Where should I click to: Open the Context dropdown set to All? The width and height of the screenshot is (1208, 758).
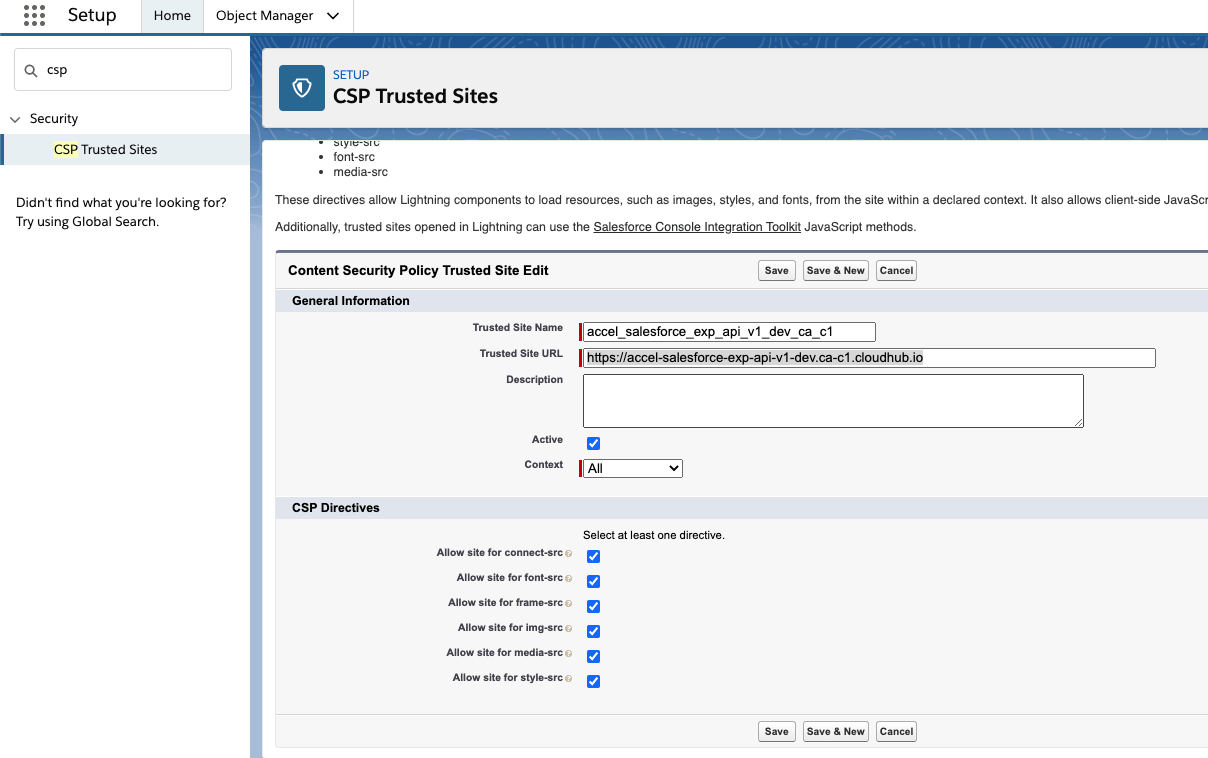click(x=633, y=468)
